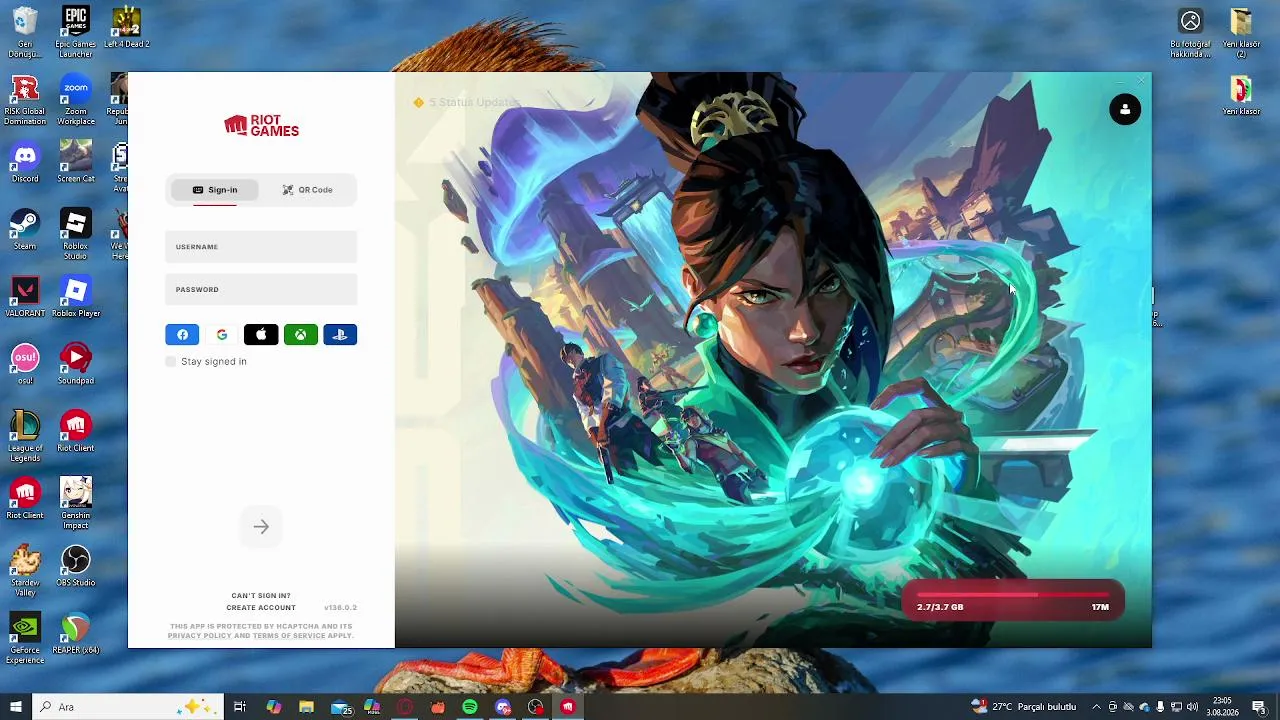The width and height of the screenshot is (1280, 720).
Task: Click the Ara search box on the taskbar
Action: pos(127,707)
